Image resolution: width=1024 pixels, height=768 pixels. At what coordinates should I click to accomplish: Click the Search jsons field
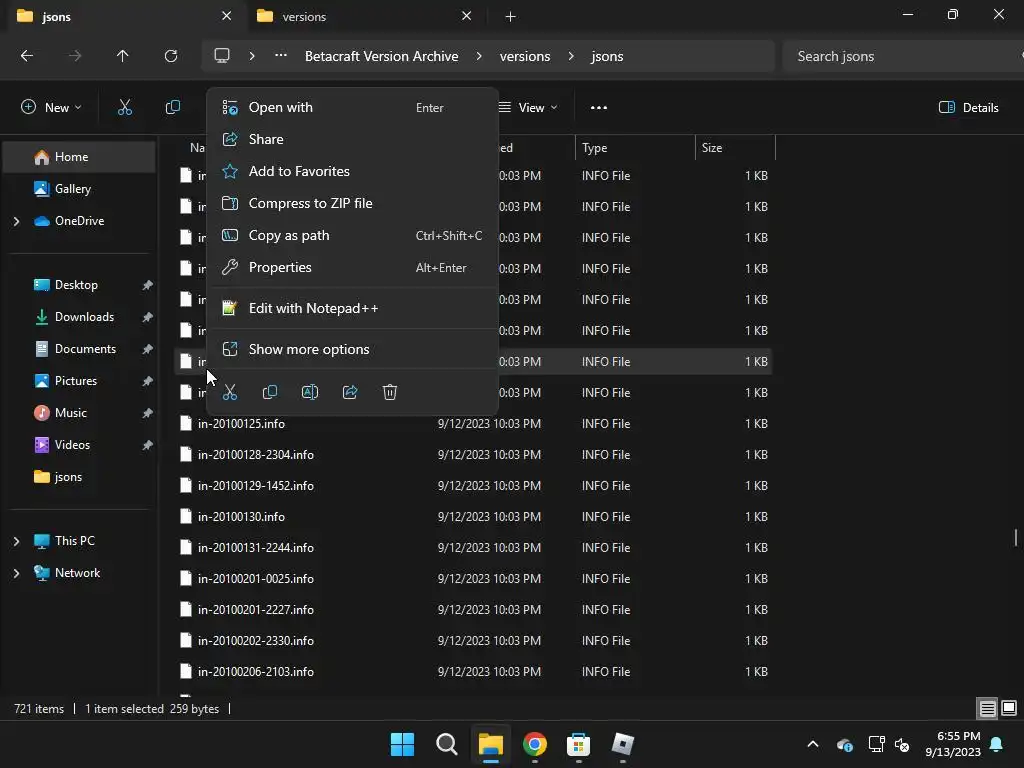[903, 56]
